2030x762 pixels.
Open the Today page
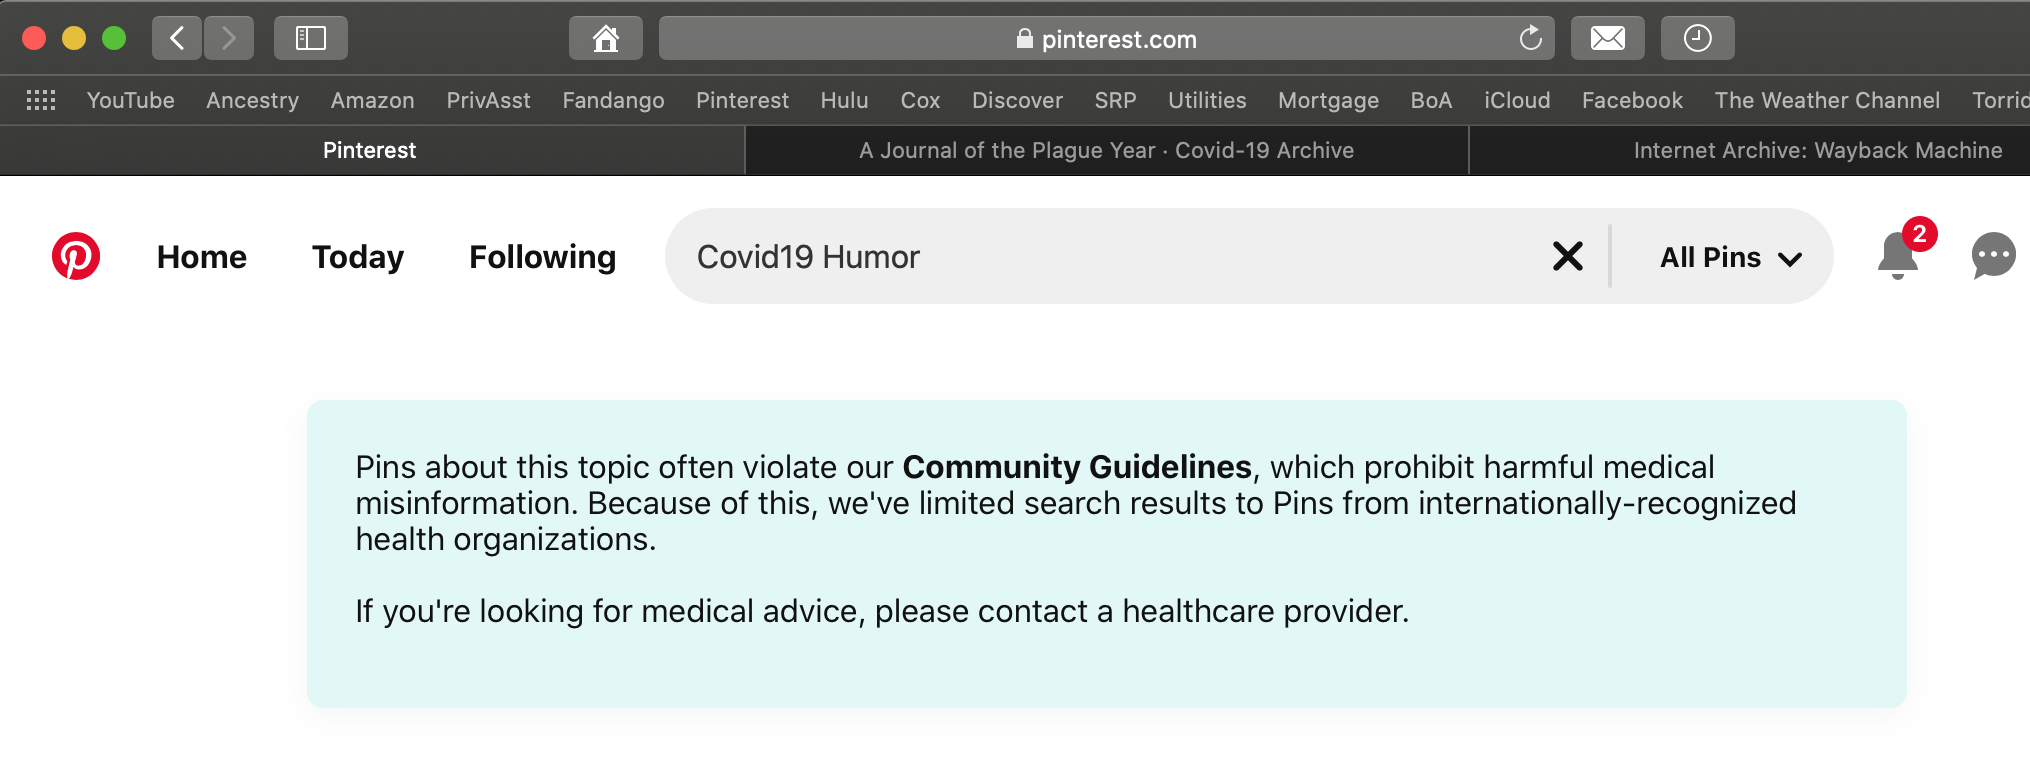[x=358, y=257]
